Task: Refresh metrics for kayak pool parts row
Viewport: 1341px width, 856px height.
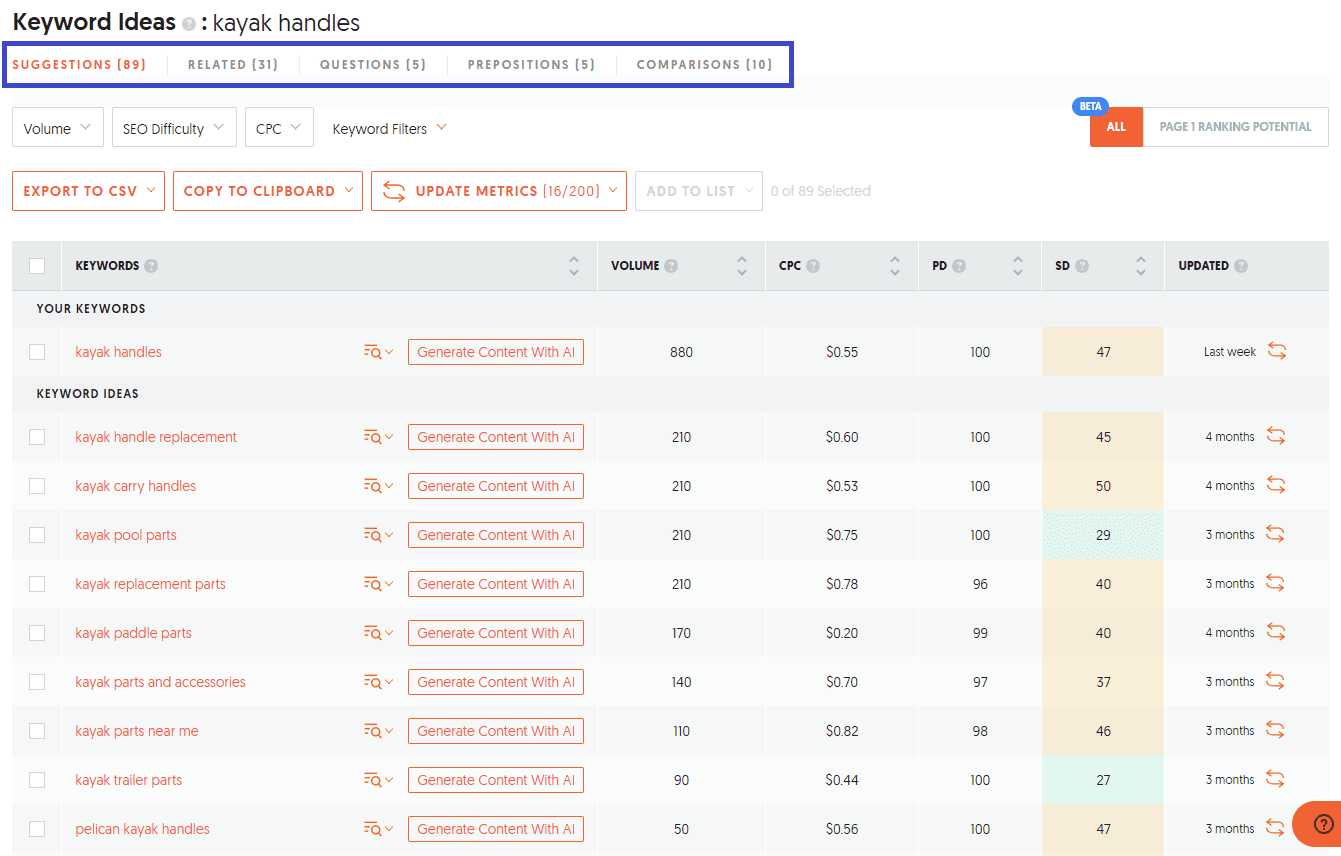Action: coord(1276,534)
